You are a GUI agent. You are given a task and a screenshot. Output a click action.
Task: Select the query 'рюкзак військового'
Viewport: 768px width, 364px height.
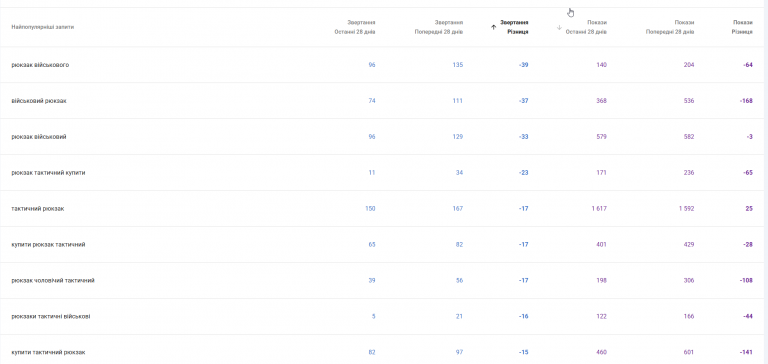point(40,65)
